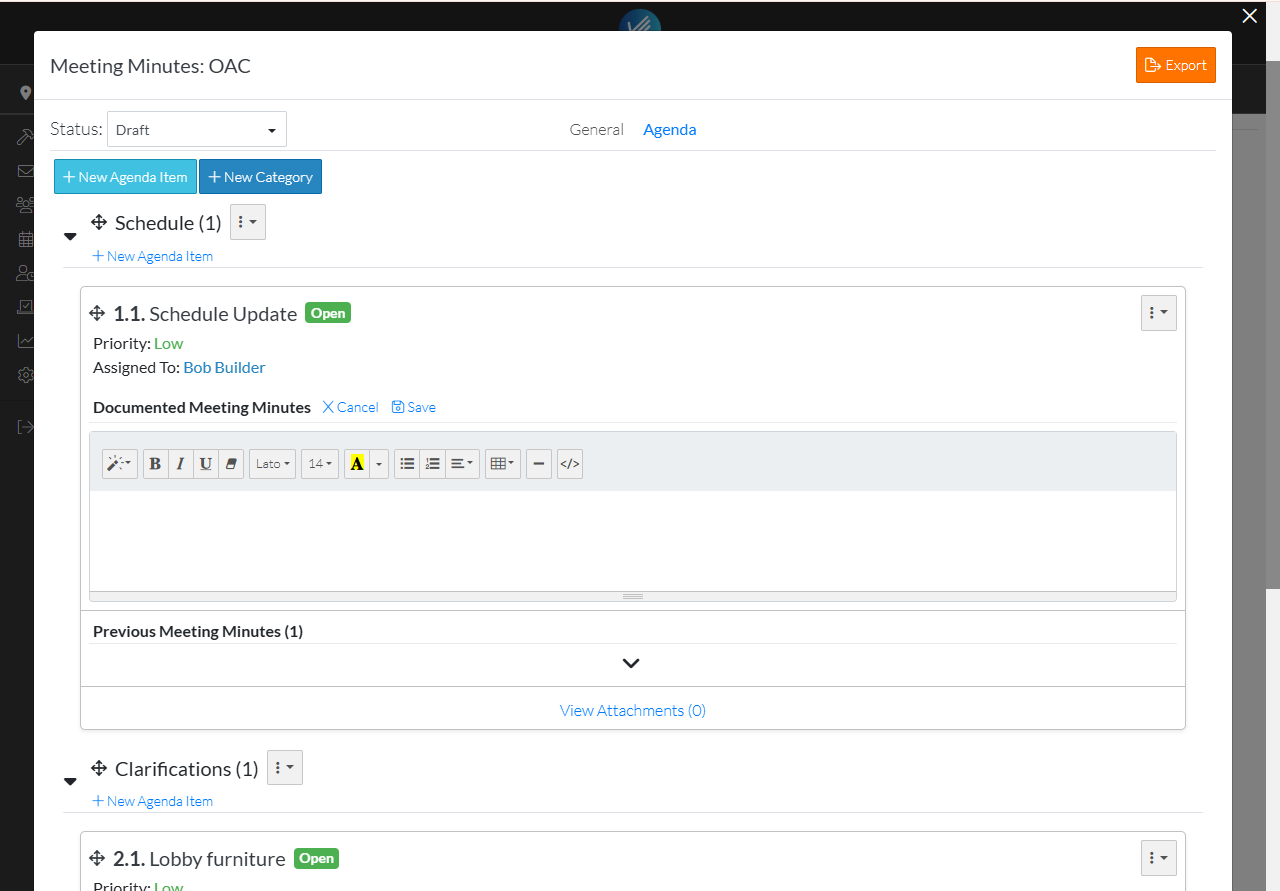Open the font size 14 dropdown
The height and width of the screenshot is (891, 1280).
tap(320, 464)
